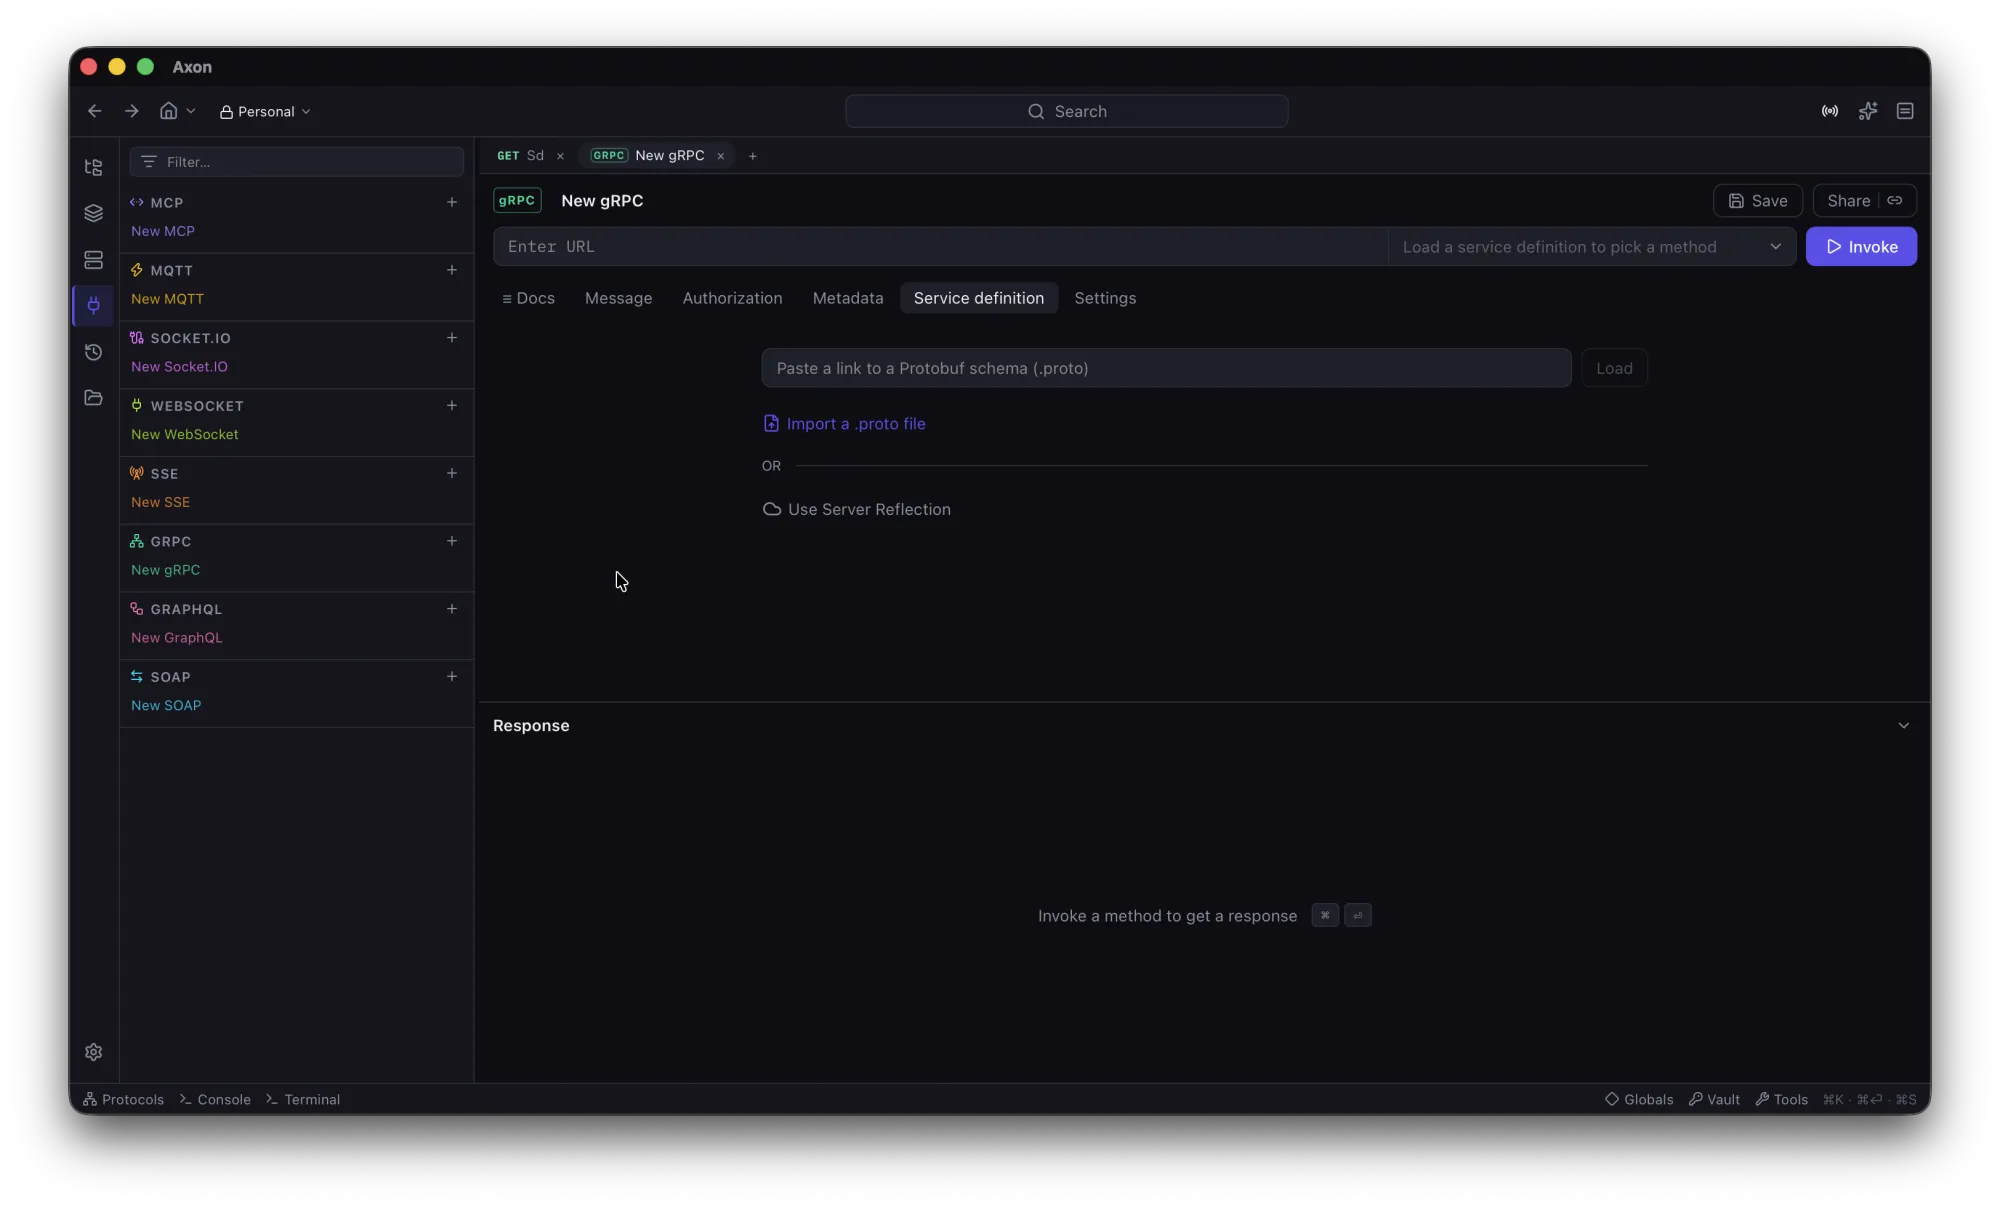The height and width of the screenshot is (1206, 2000).
Task: Close the New gRPC tab
Action: click(720, 156)
